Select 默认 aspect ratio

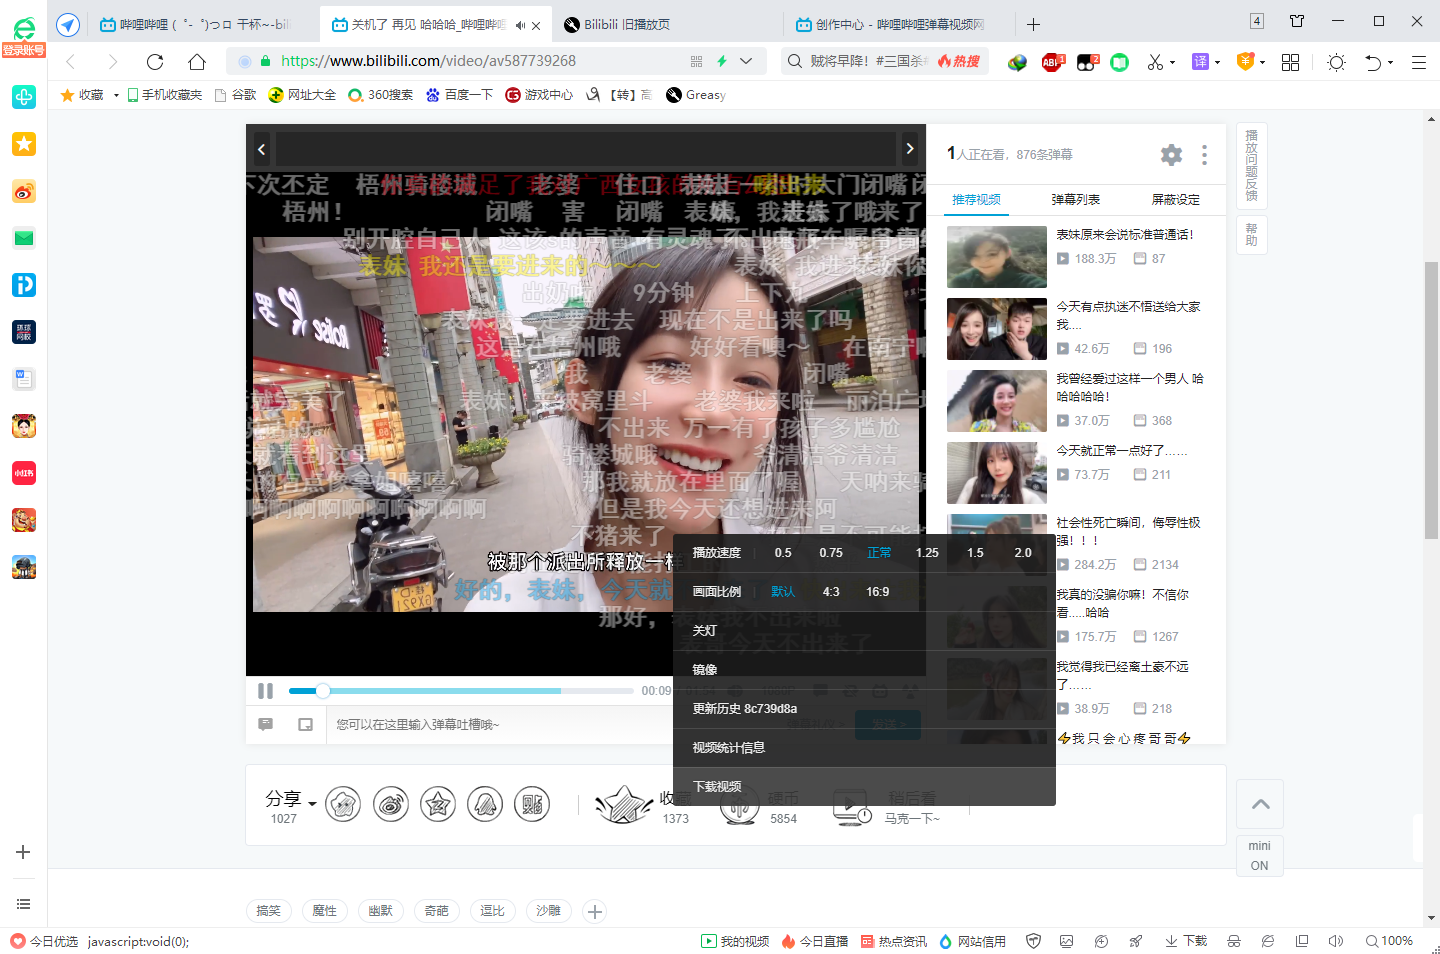pyautogui.click(x=783, y=592)
